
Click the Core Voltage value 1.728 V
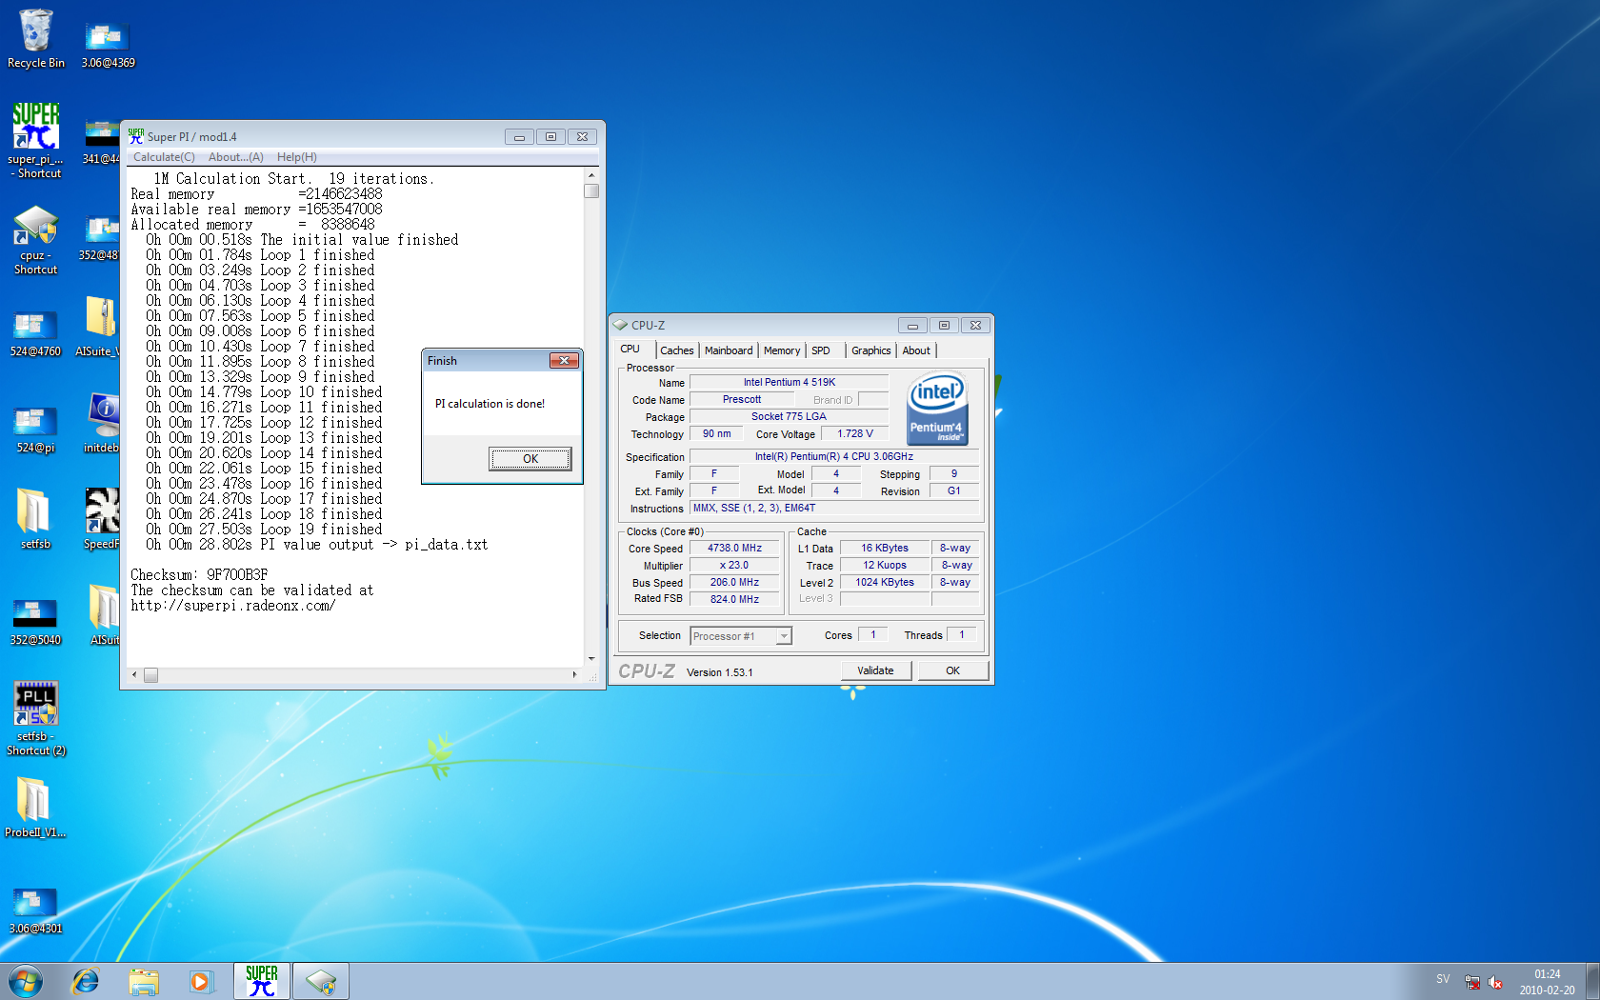(855, 434)
